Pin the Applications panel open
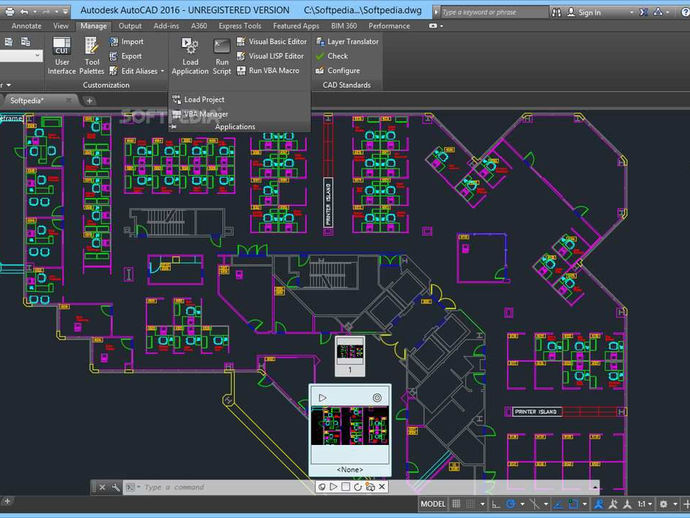690x518 pixels. tap(173, 127)
